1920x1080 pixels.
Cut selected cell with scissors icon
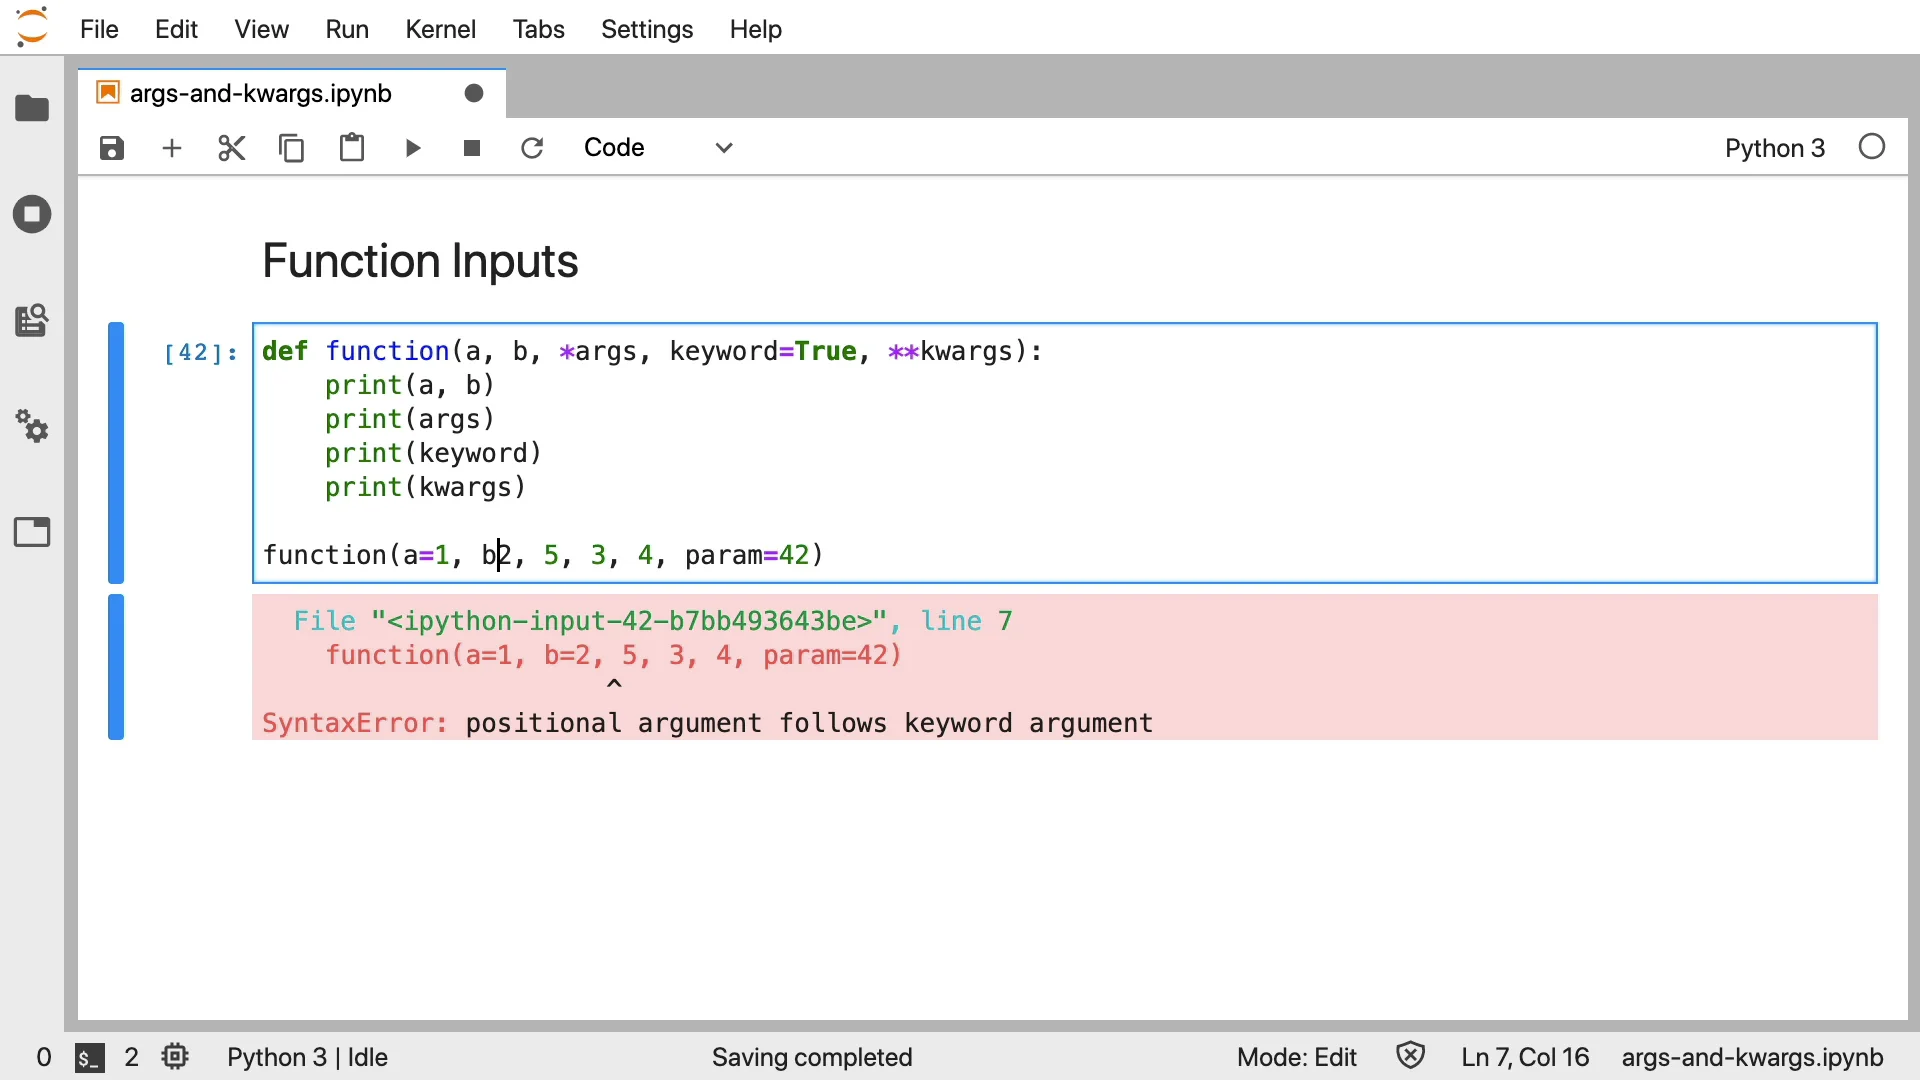tap(231, 148)
